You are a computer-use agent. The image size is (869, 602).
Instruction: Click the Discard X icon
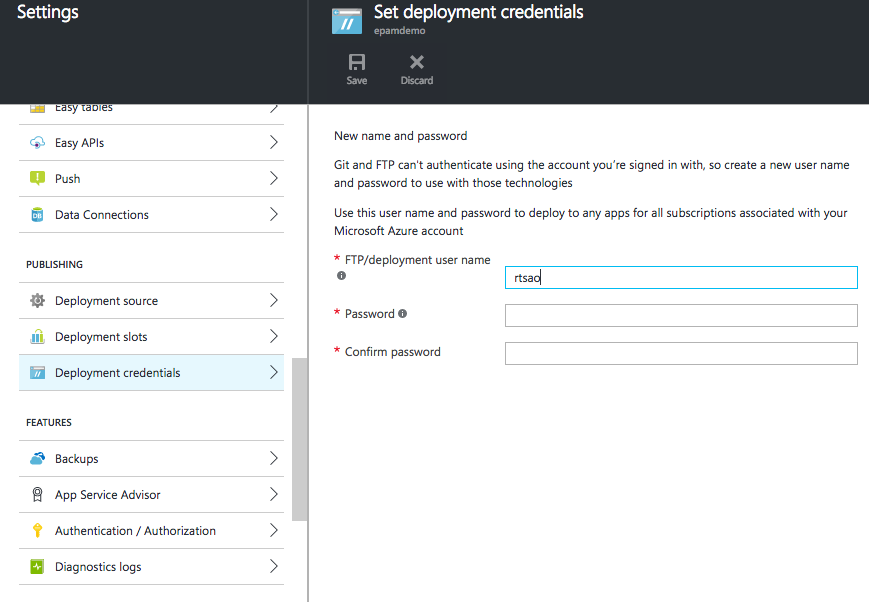tap(417, 62)
